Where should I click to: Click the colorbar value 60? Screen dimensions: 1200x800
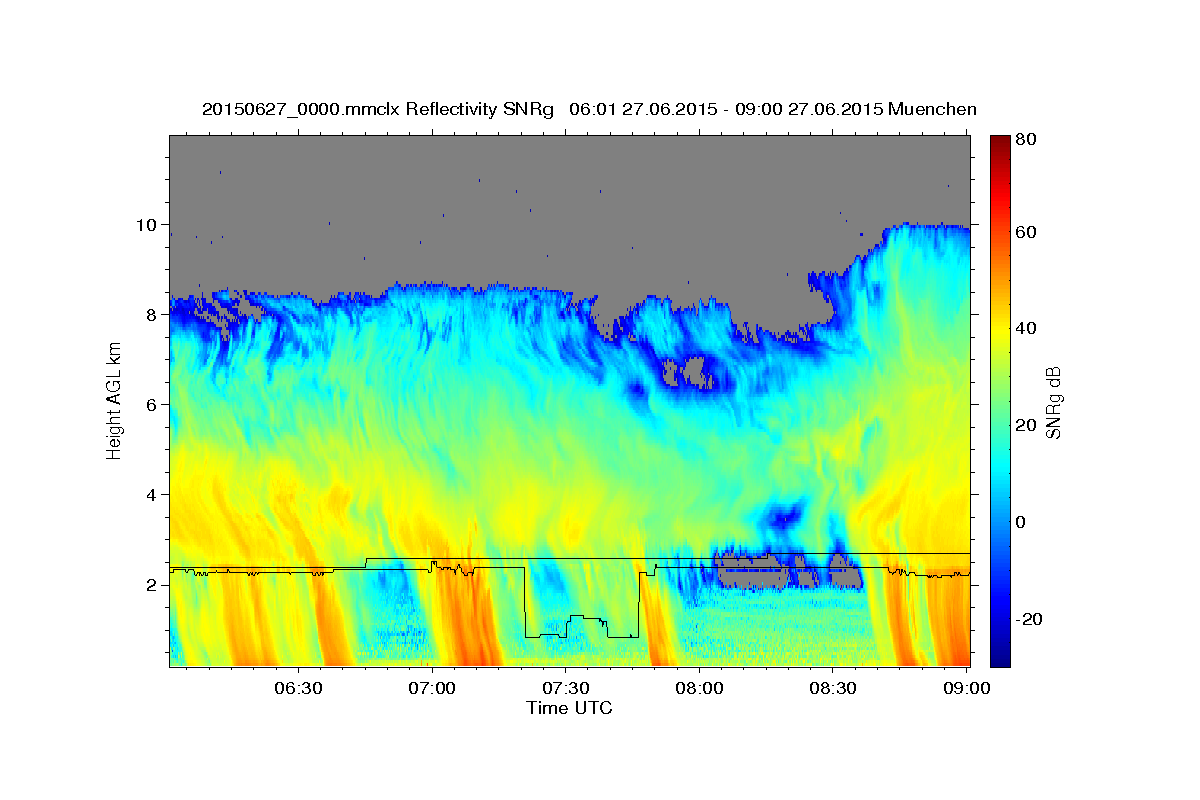1026,232
